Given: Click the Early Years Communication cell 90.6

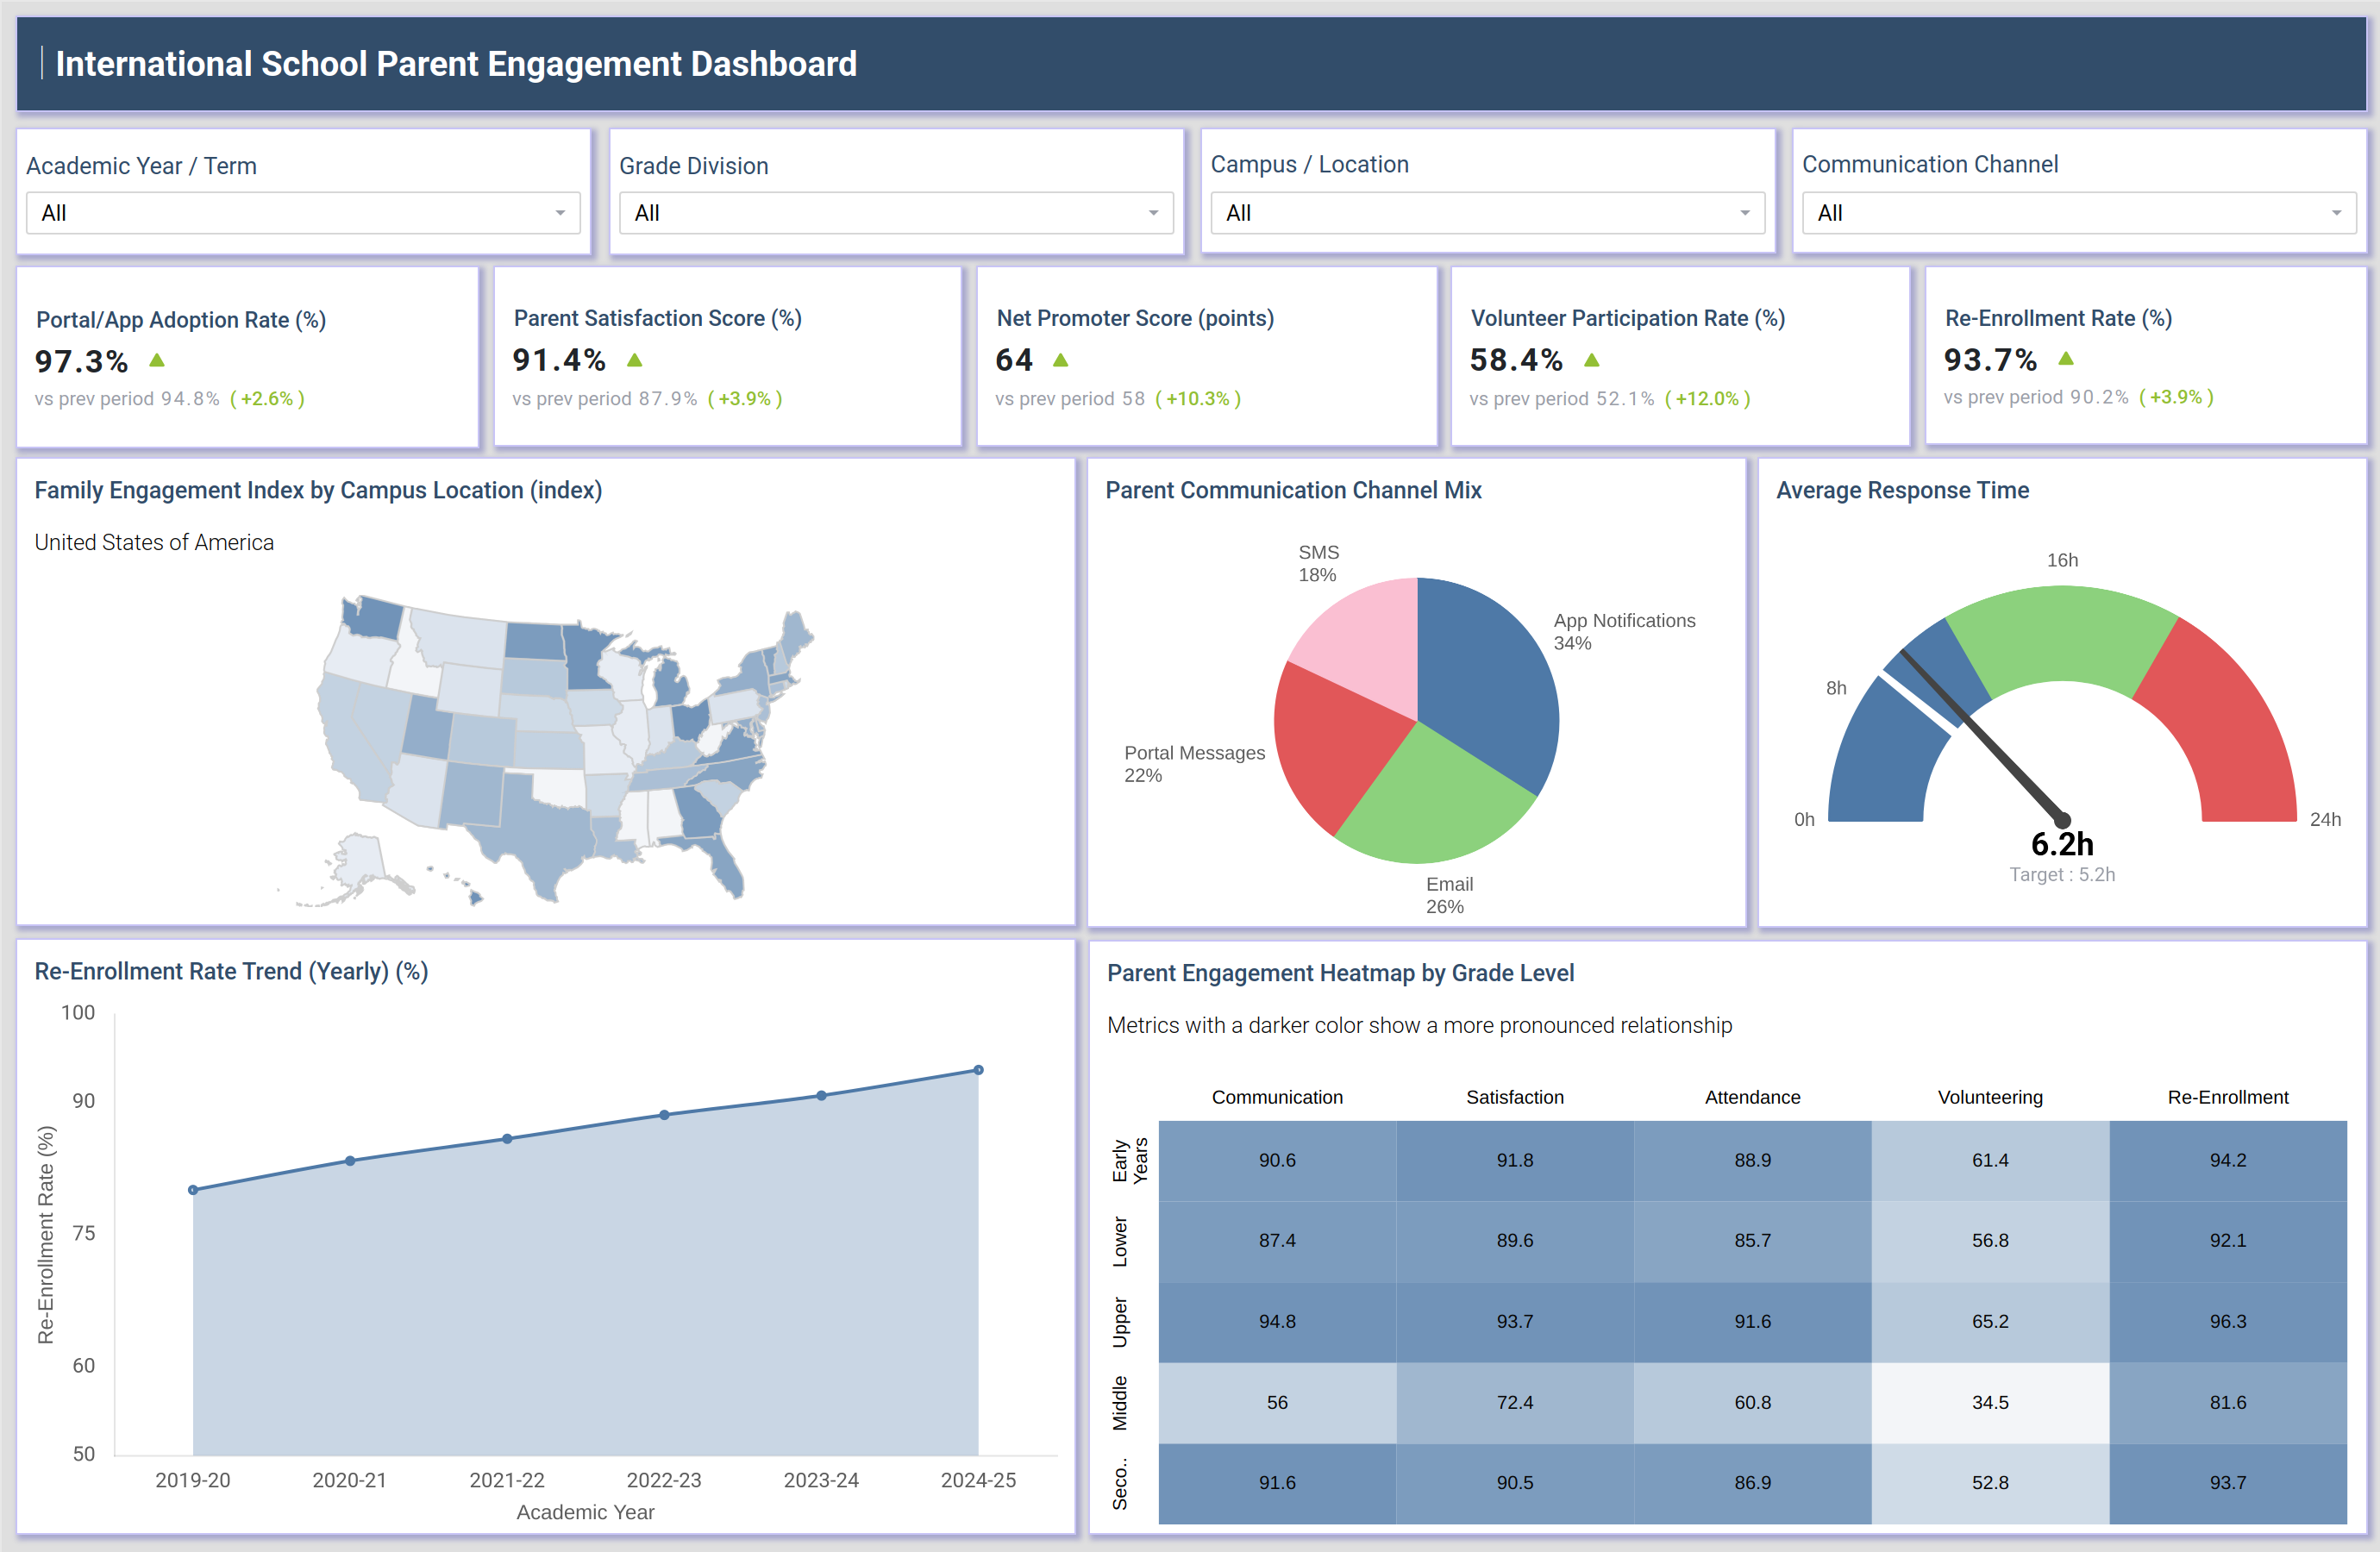Looking at the screenshot, I should pyautogui.click(x=1277, y=1160).
